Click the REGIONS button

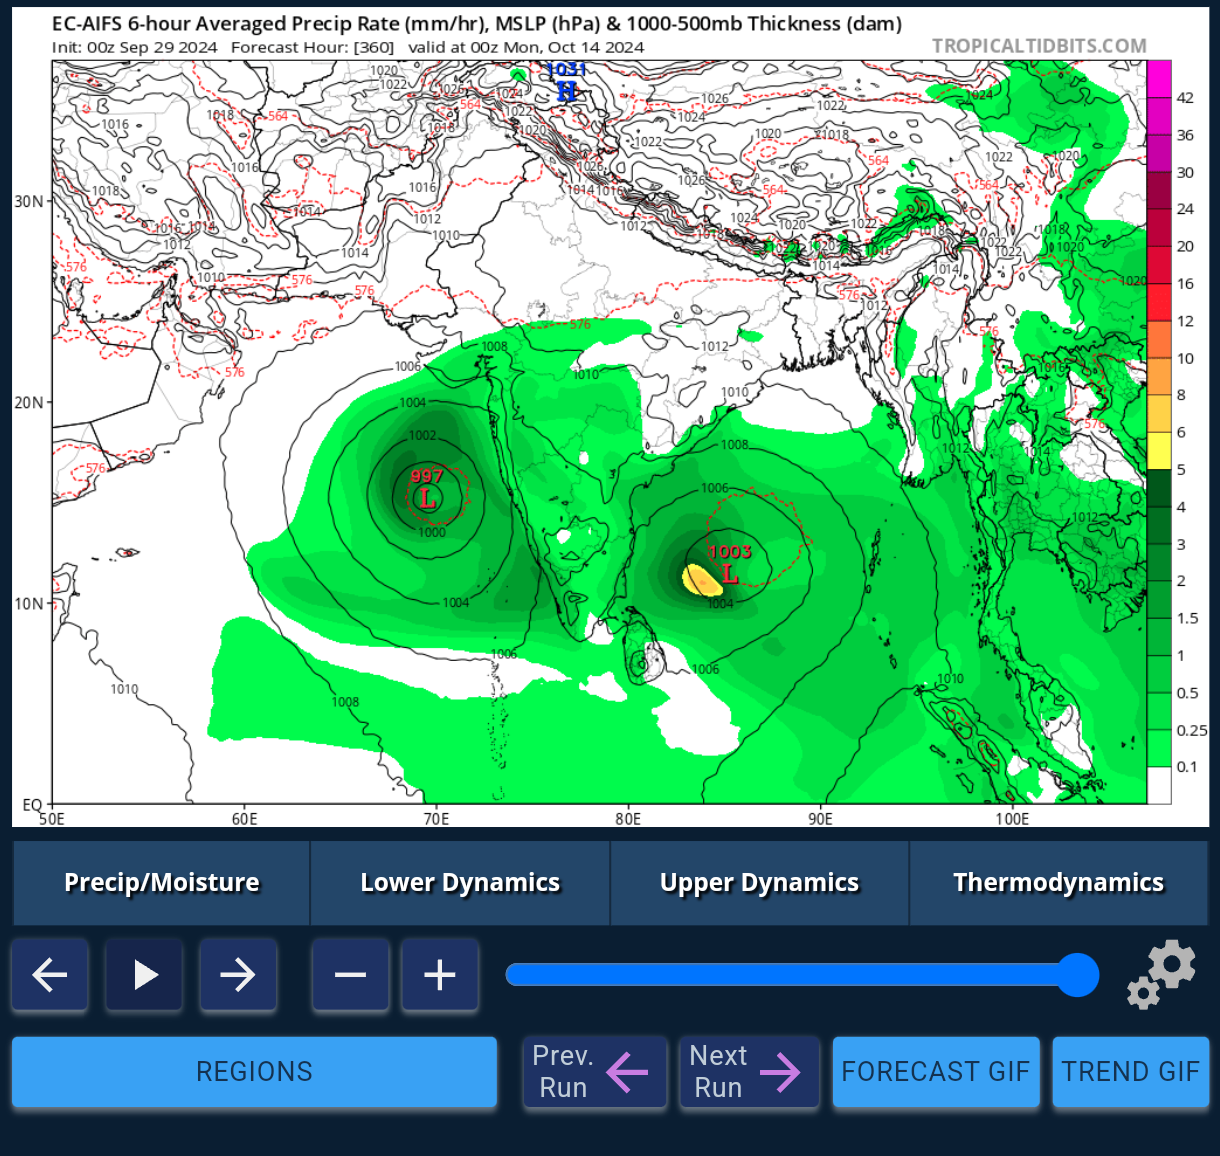click(x=254, y=1072)
